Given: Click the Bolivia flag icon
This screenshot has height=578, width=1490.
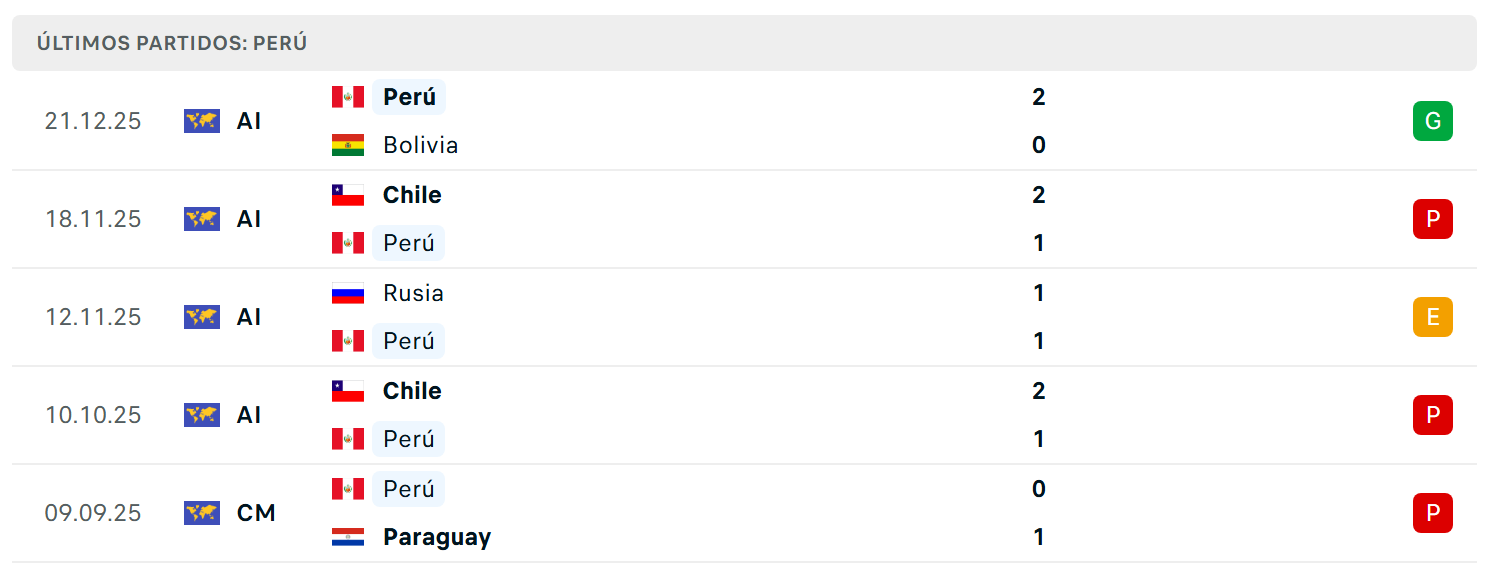Looking at the screenshot, I should tap(348, 145).
